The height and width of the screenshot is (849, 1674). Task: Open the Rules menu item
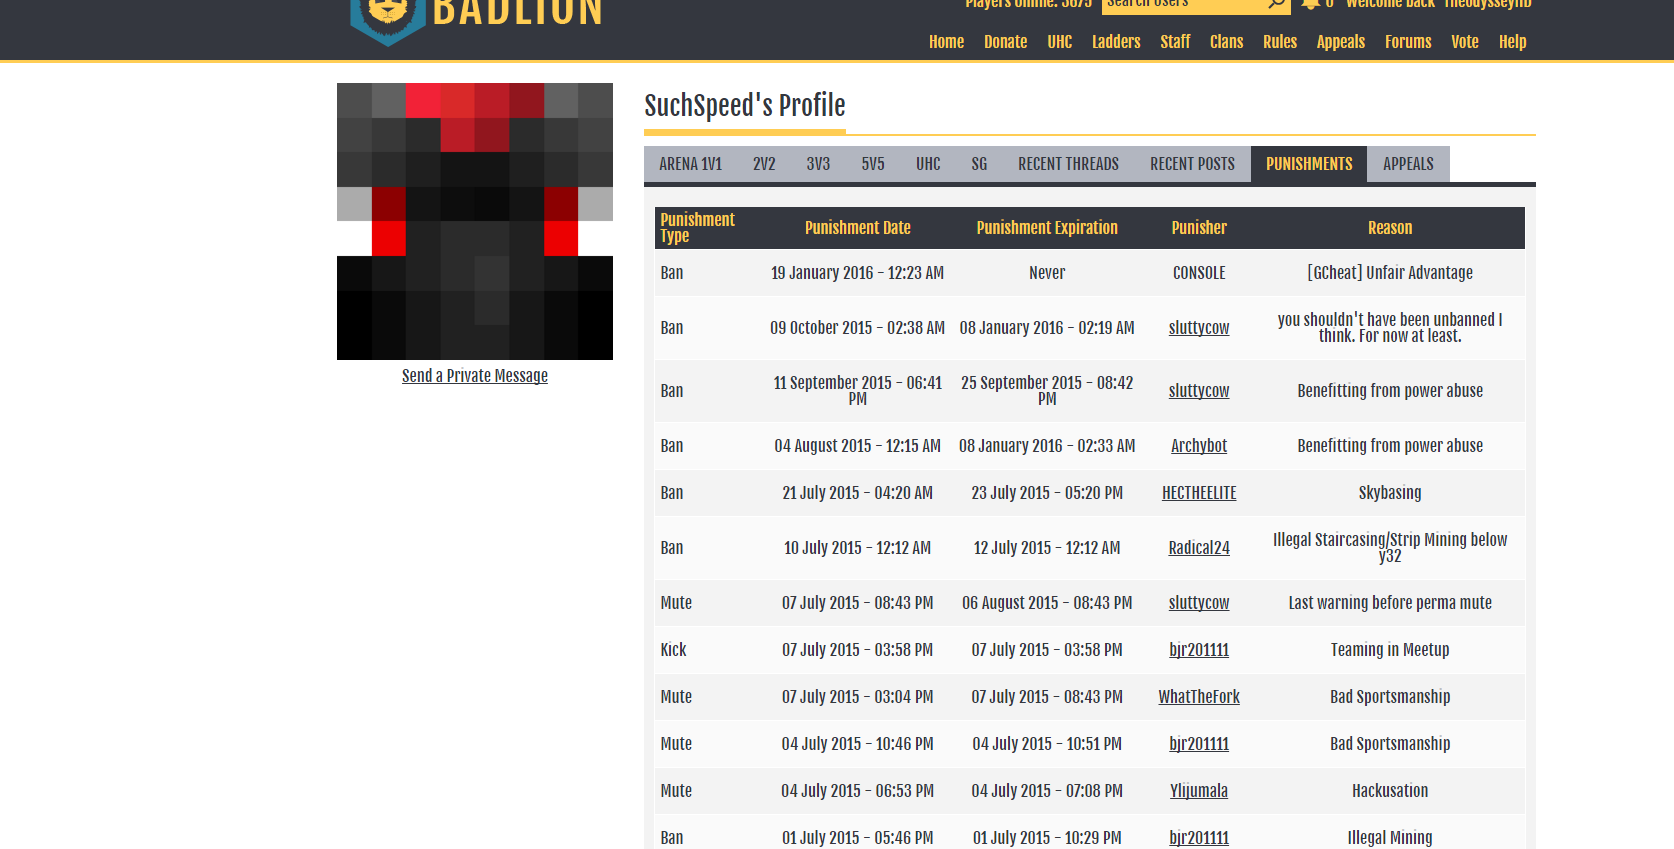point(1279,42)
